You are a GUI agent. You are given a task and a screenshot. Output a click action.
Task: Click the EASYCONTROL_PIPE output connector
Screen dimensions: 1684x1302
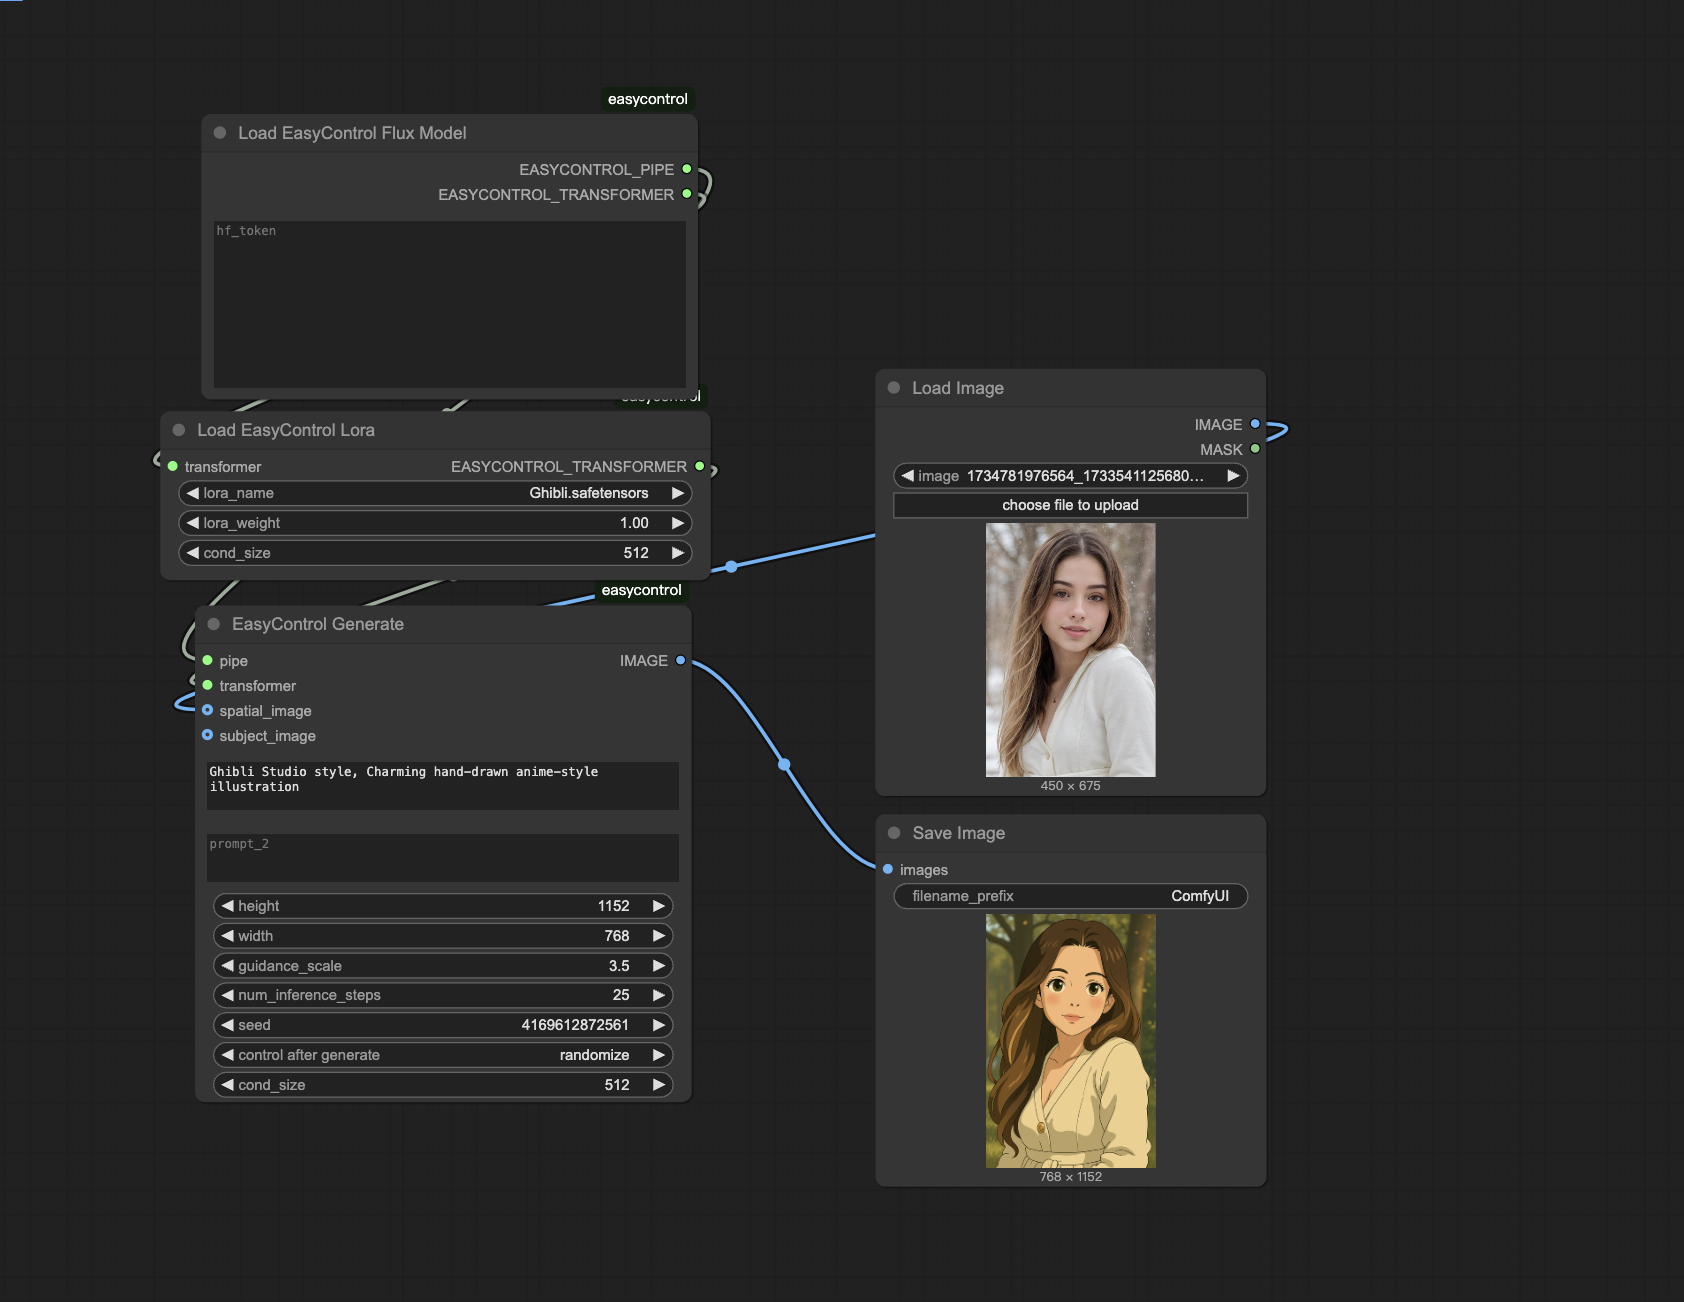(687, 169)
